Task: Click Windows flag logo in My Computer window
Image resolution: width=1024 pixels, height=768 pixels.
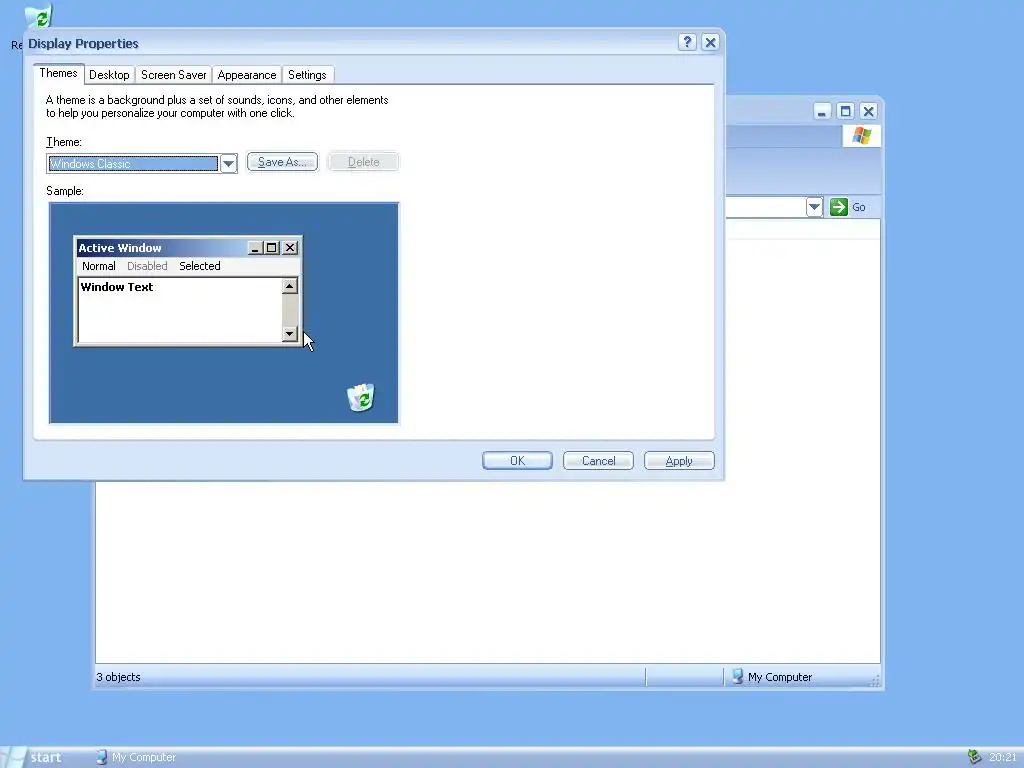Action: [x=861, y=136]
